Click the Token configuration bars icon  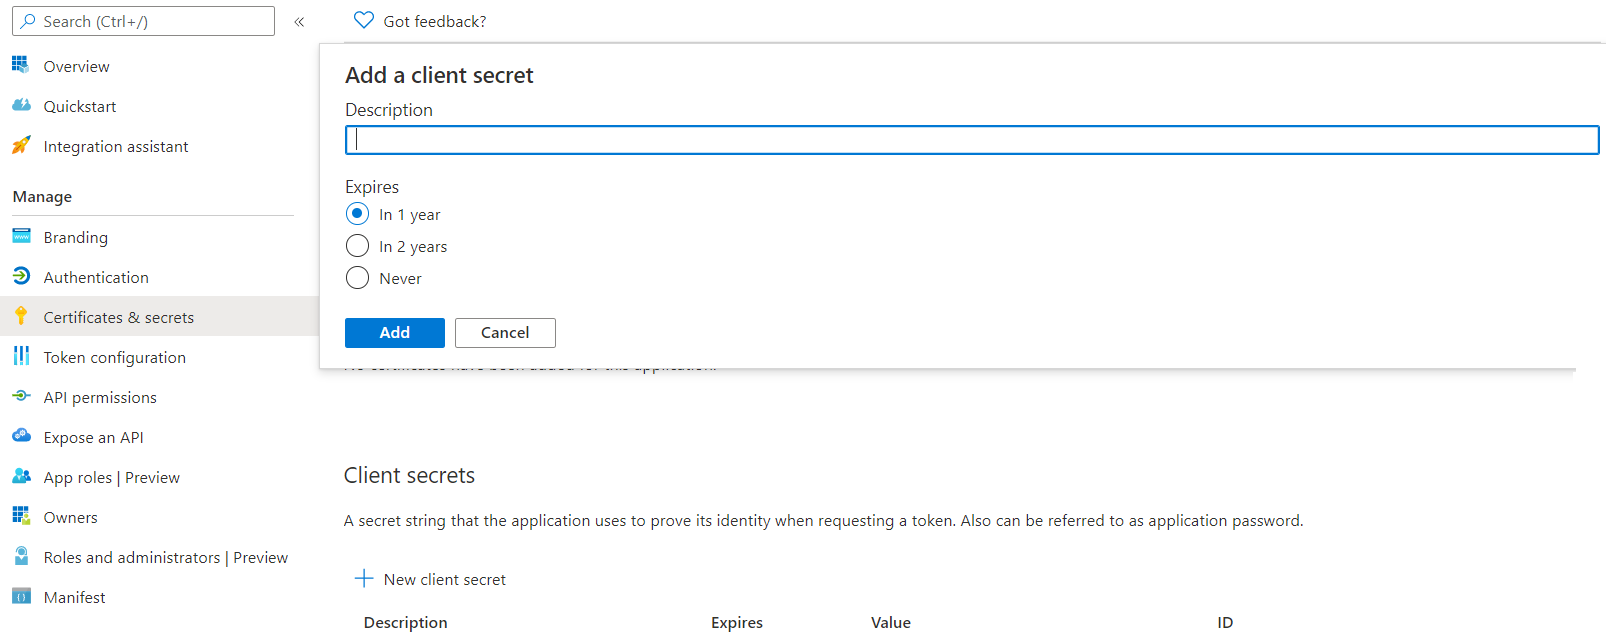pyautogui.click(x=21, y=356)
